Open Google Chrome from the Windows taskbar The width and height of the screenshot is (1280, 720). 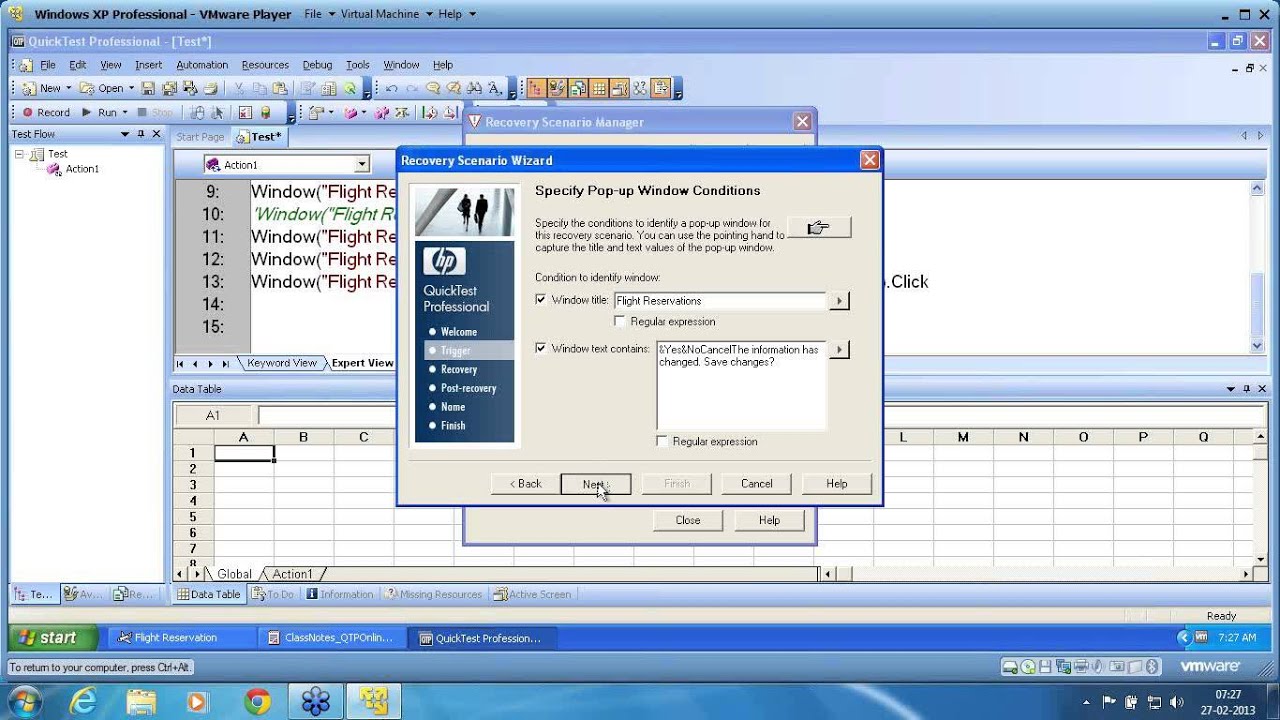(x=257, y=702)
